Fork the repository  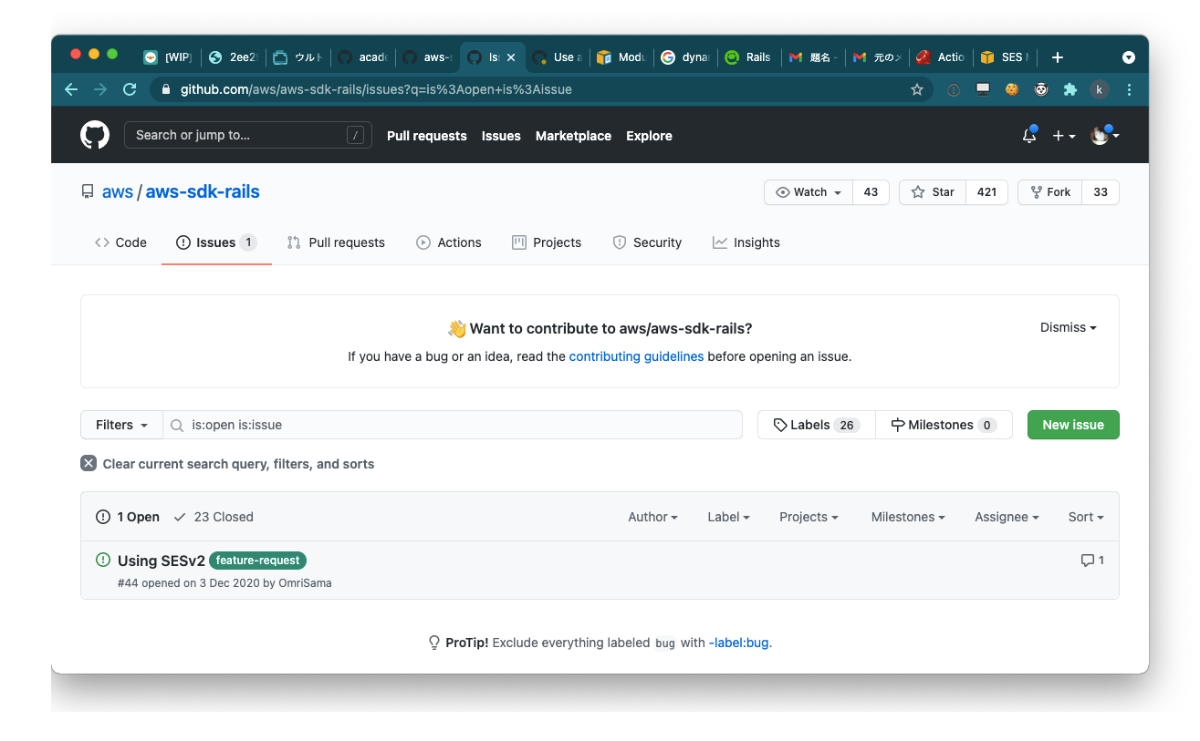point(1050,192)
